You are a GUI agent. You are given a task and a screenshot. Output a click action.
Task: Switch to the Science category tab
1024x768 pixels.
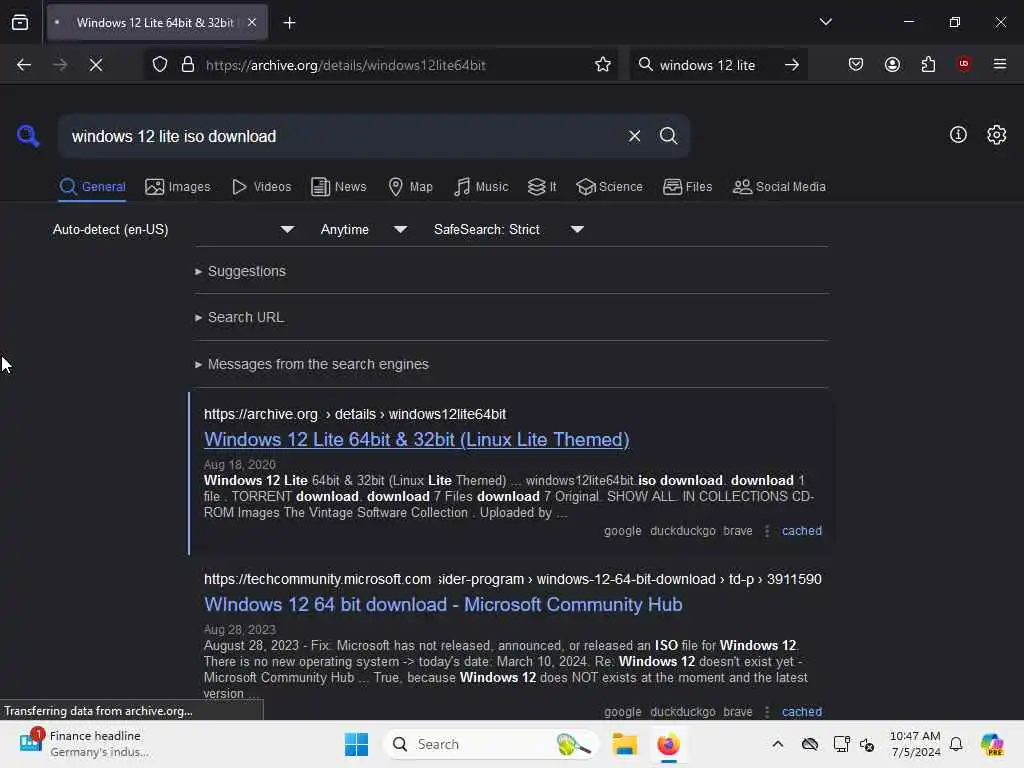[609, 187]
